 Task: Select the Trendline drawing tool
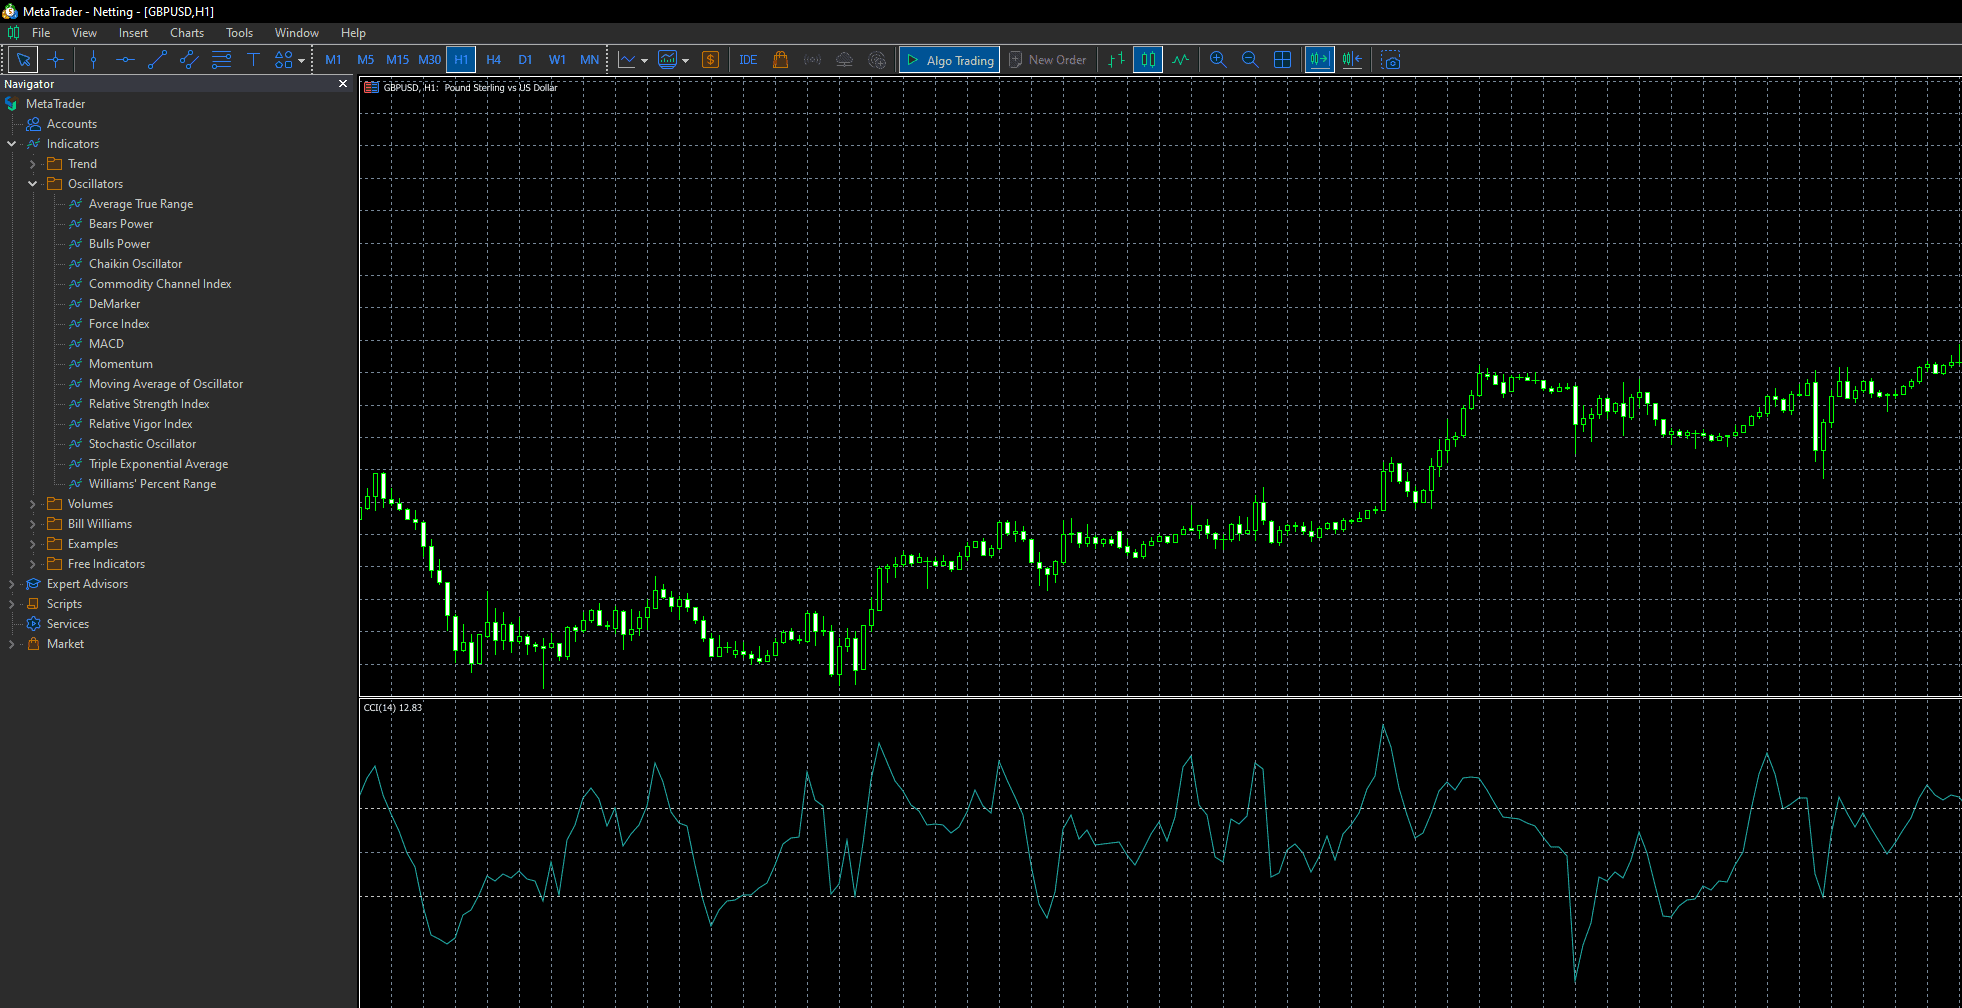pyautogui.click(x=157, y=59)
